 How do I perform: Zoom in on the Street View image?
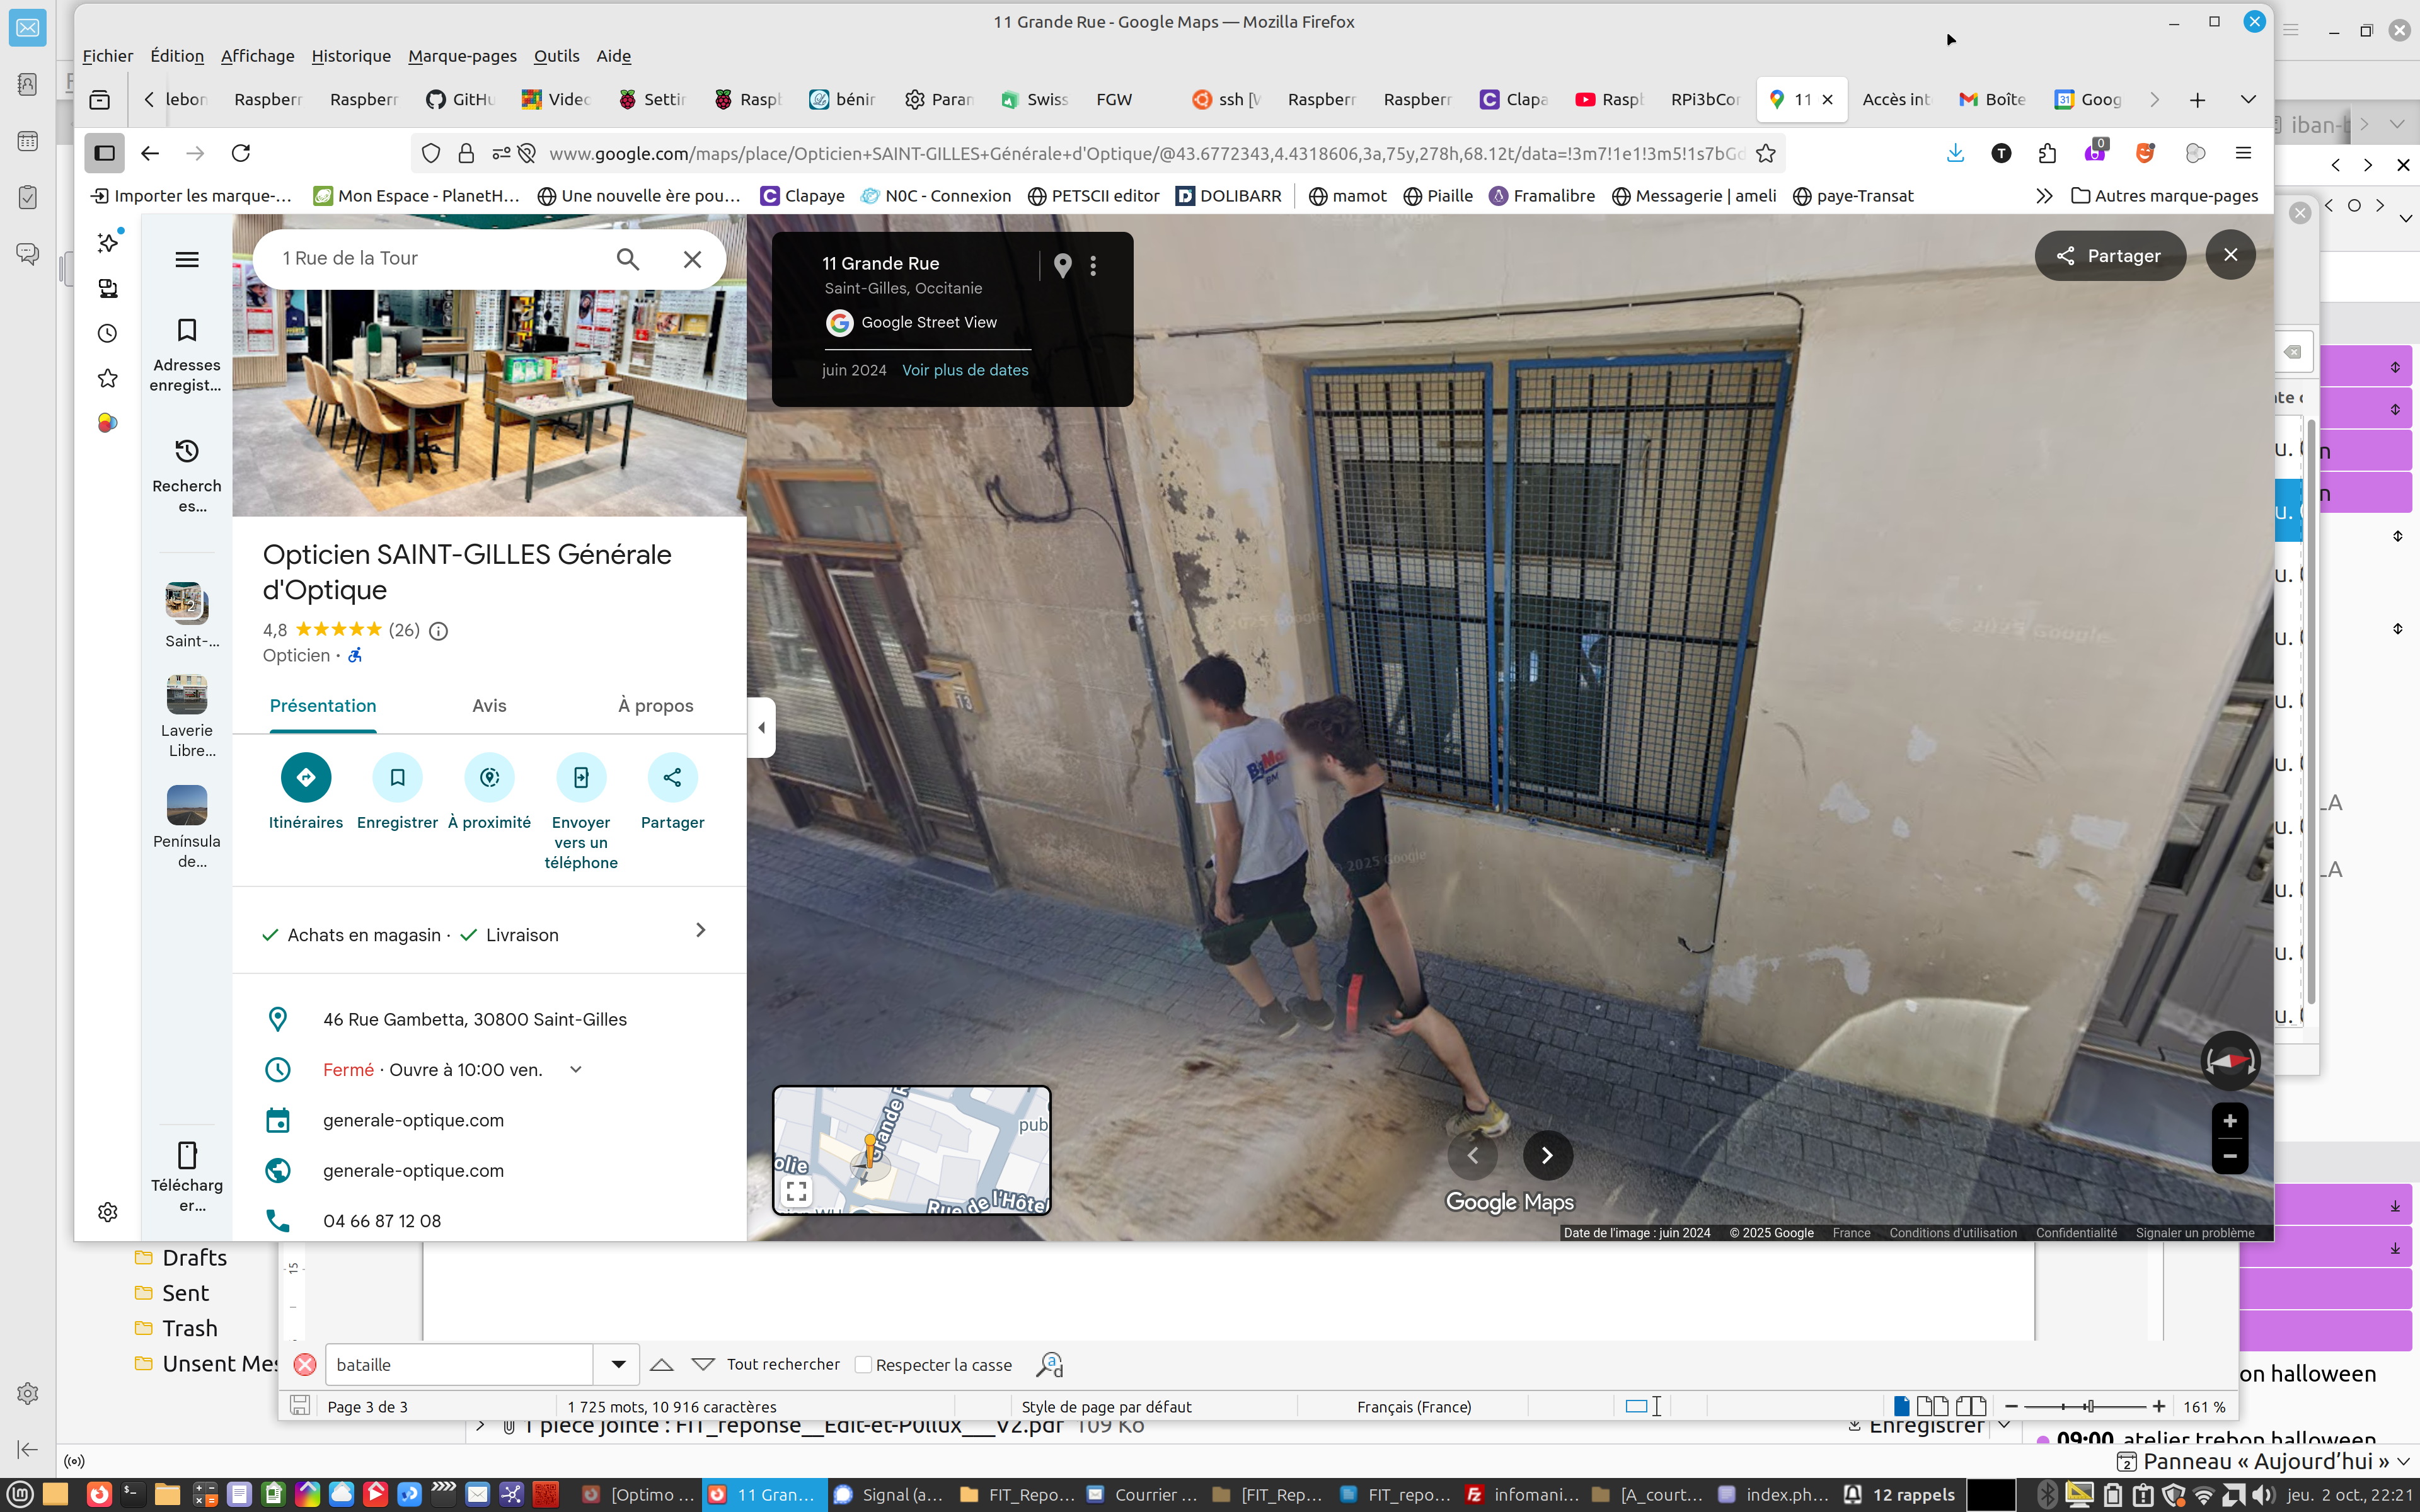[x=2229, y=1121]
